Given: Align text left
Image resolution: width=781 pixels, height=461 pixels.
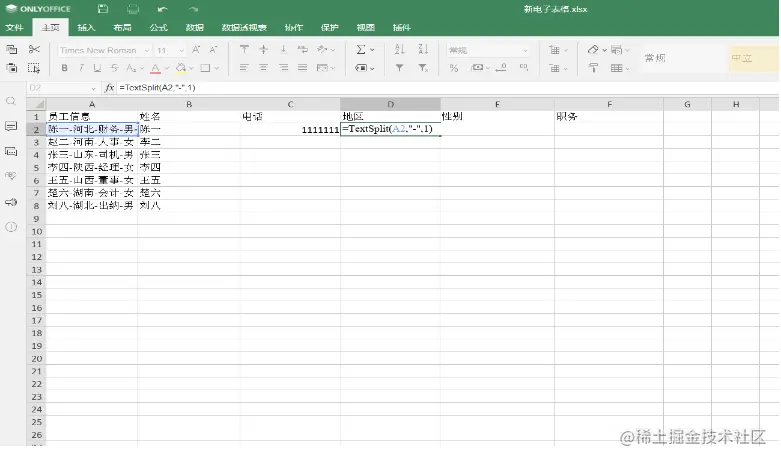Looking at the screenshot, I should [x=244, y=68].
